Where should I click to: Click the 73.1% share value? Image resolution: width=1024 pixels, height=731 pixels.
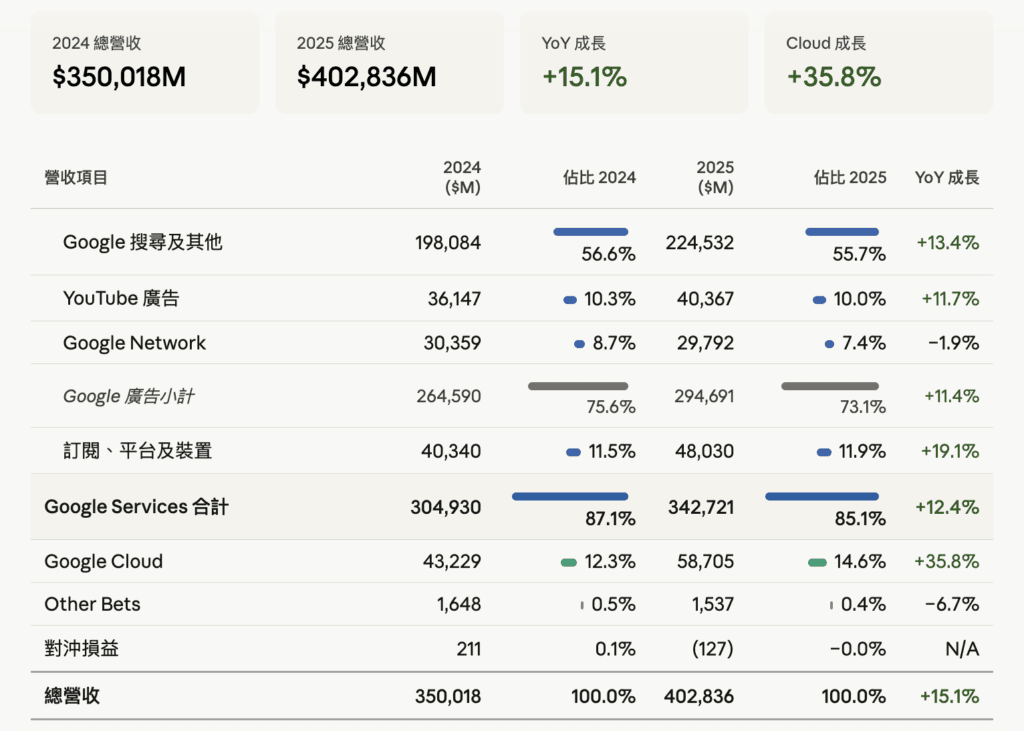tap(863, 407)
